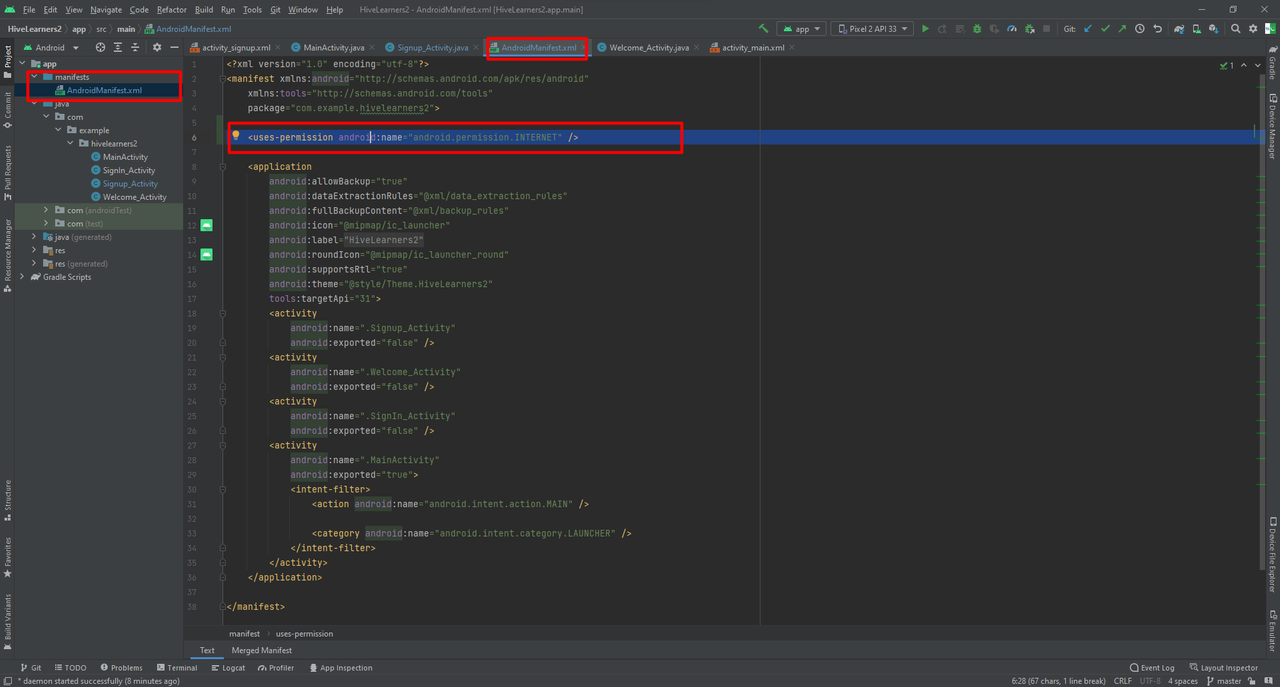
Task: Hide the Project panel minus icon
Action: point(174,47)
